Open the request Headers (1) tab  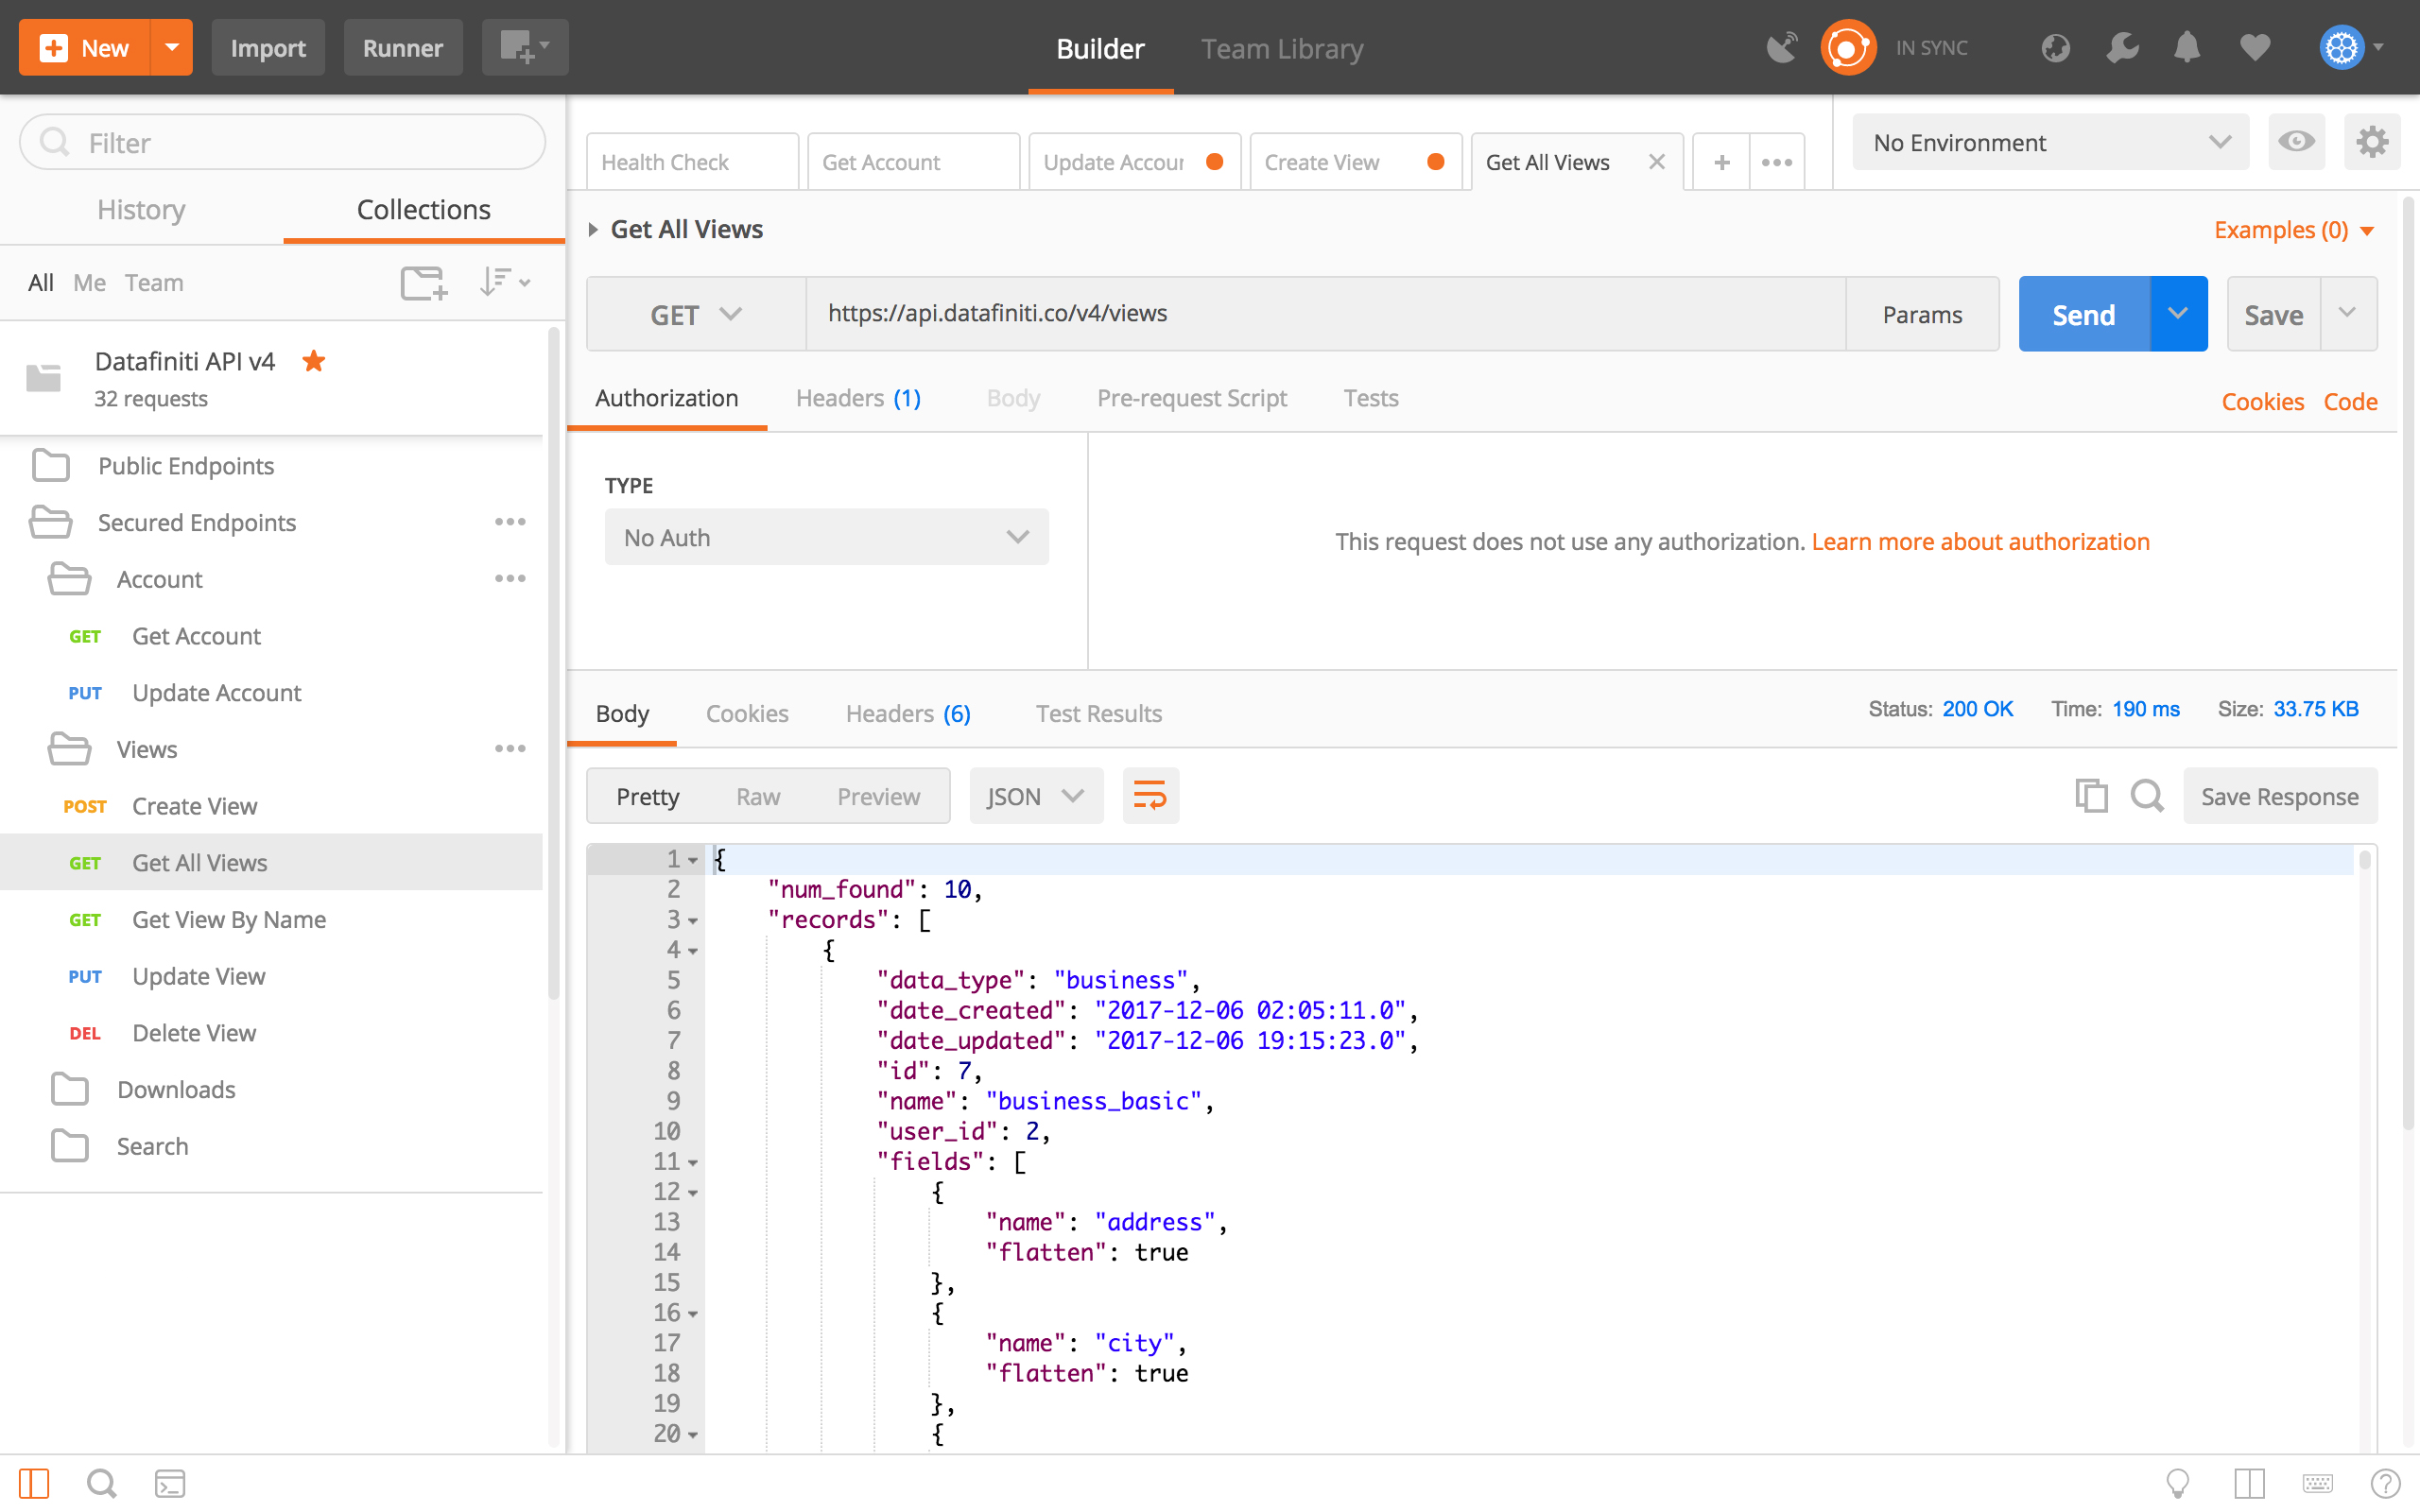858,398
